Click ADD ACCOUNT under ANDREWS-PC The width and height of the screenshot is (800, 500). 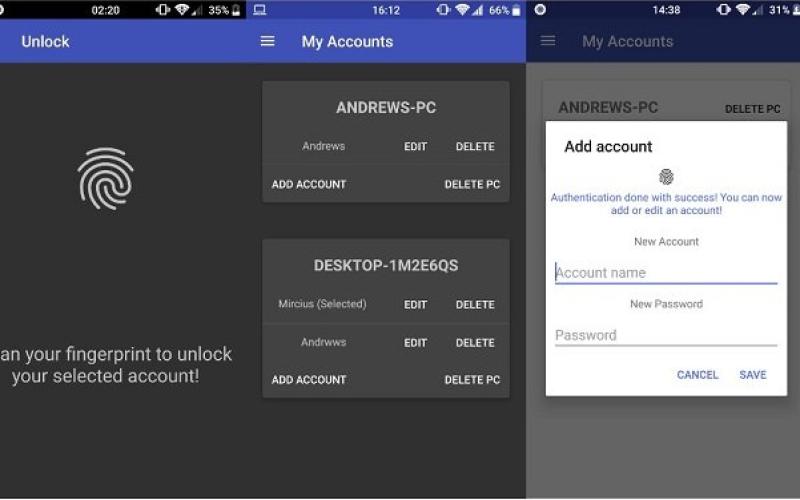coord(309,184)
